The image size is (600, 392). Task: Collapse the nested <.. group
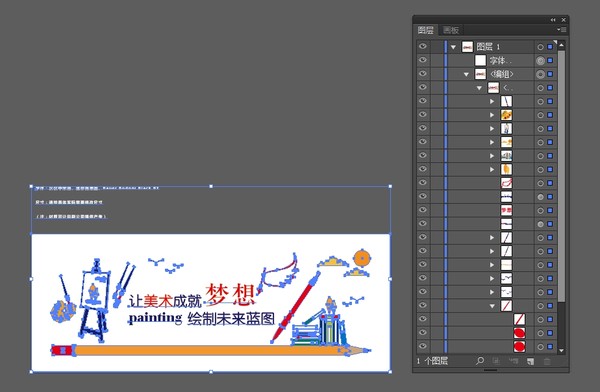click(x=479, y=88)
